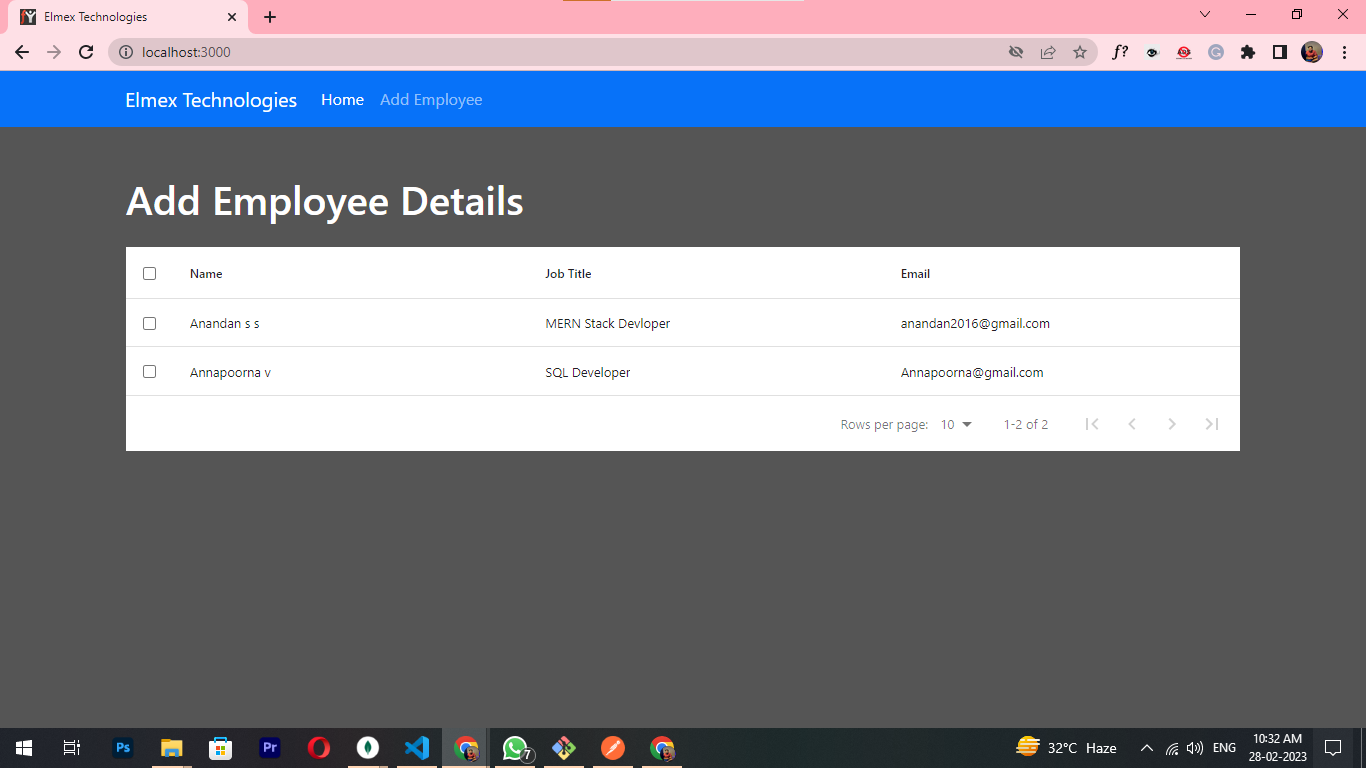Open the Opera browser from taskbar

coord(319,748)
